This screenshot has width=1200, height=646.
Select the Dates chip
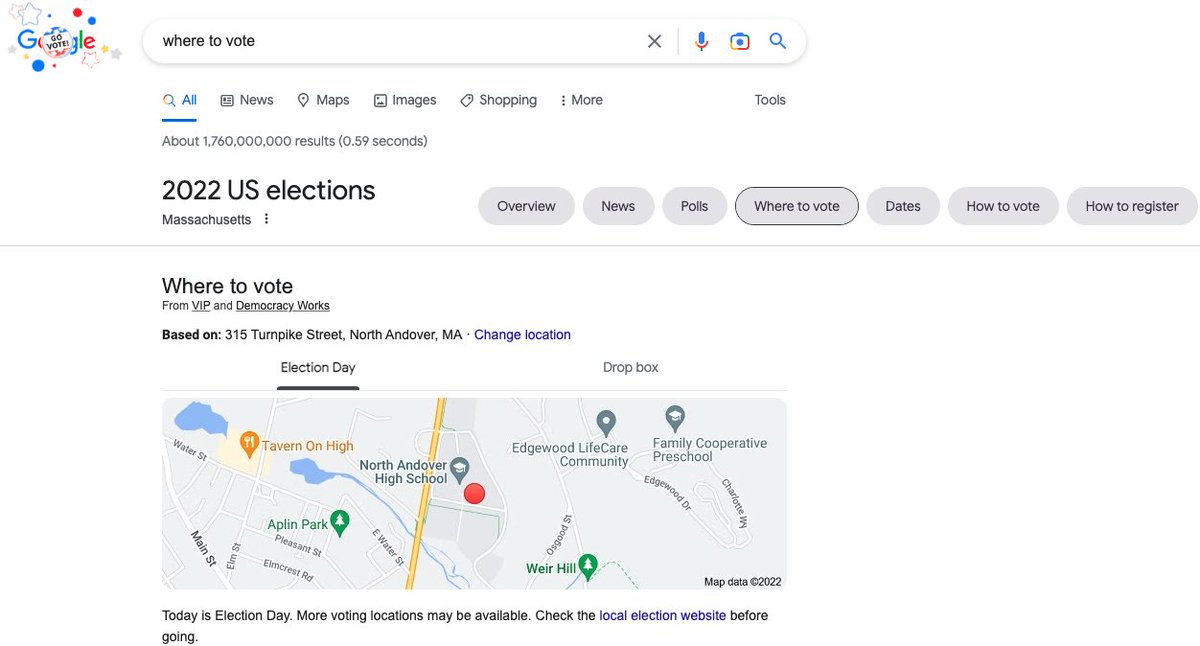click(903, 206)
